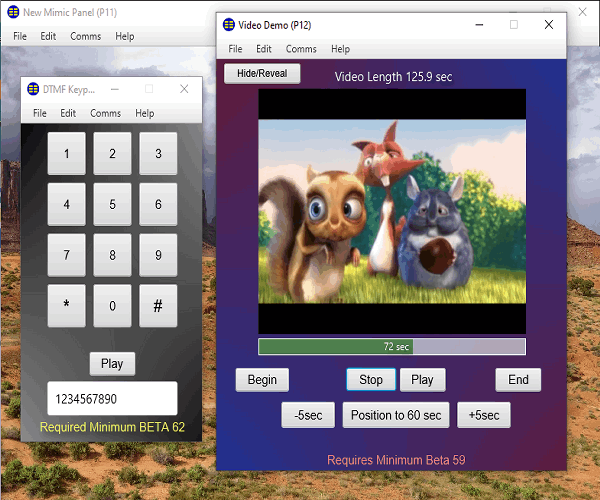Open Comms menu in DTMF Keypad window

[106, 113]
